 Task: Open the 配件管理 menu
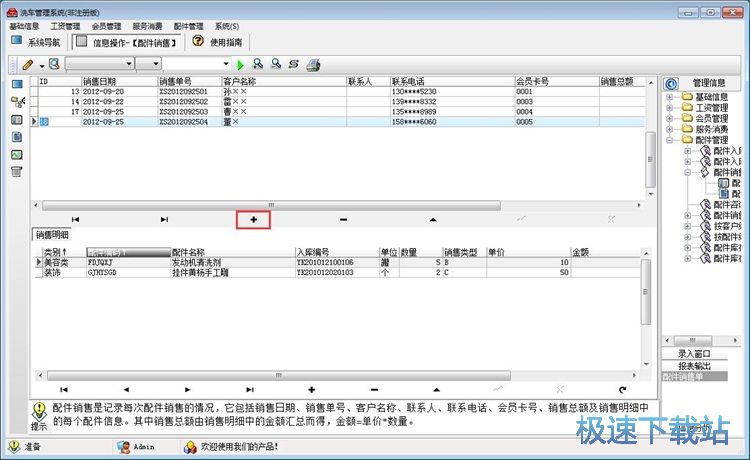188,26
